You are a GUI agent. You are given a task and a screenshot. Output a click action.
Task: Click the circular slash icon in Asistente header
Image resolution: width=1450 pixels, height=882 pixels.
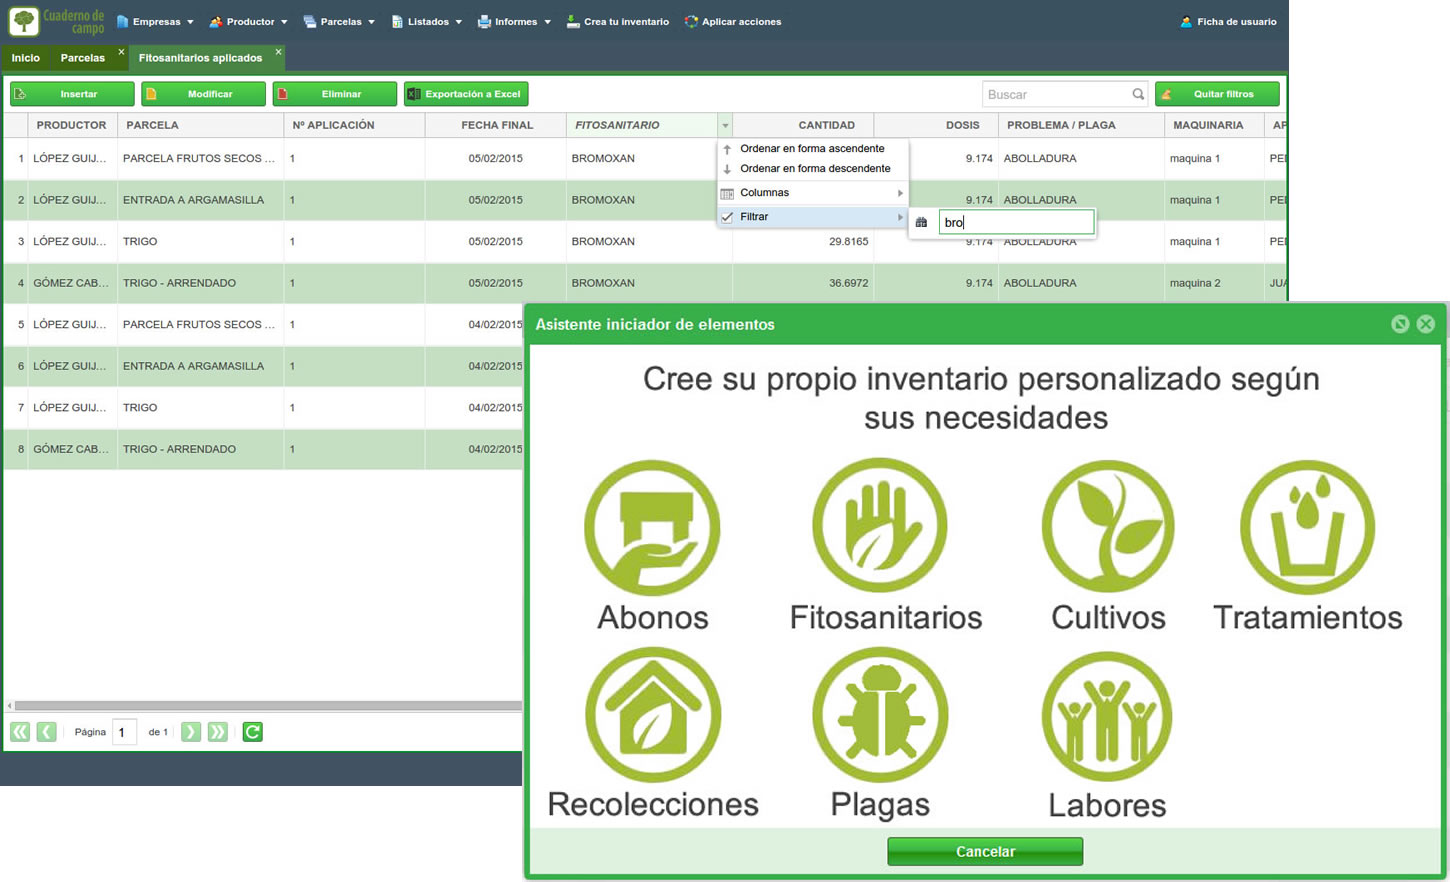click(1400, 324)
